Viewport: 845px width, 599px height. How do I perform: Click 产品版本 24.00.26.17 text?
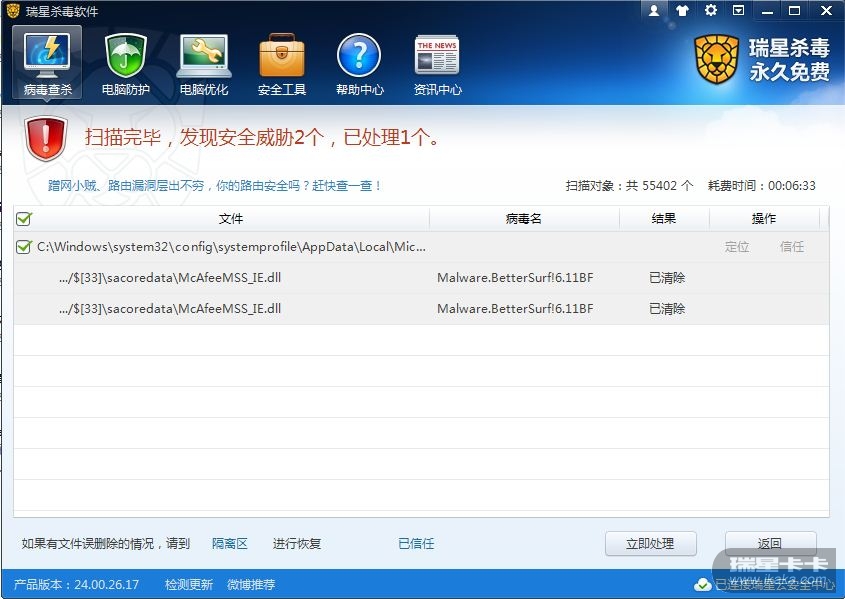pyautogui.click(x=76, y=584)
